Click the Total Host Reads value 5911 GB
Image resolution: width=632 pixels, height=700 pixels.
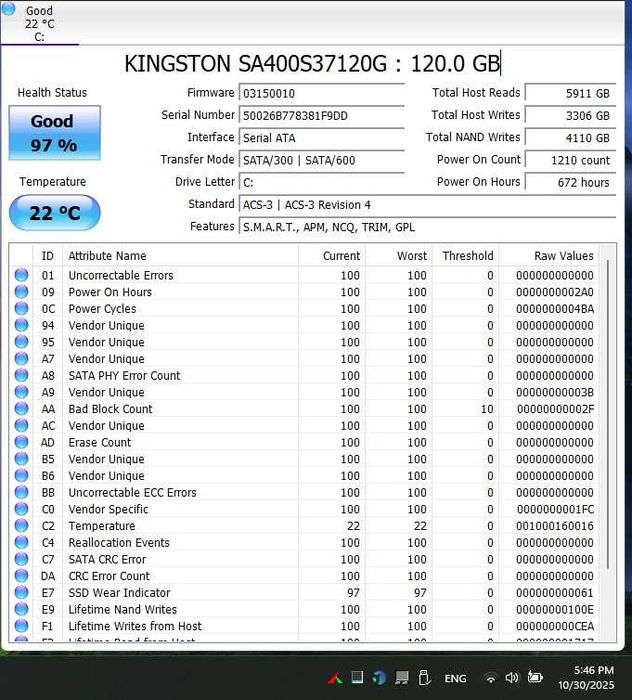click(570, 93)
